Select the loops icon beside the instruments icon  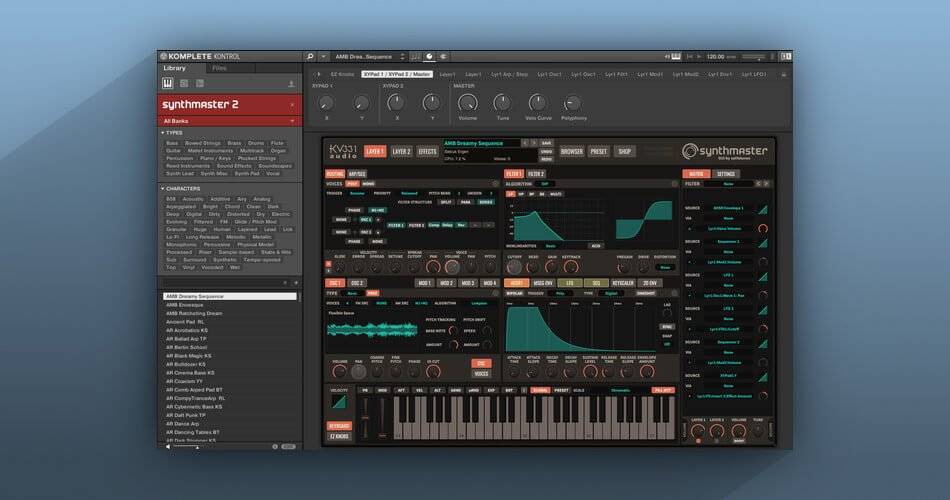184,84
